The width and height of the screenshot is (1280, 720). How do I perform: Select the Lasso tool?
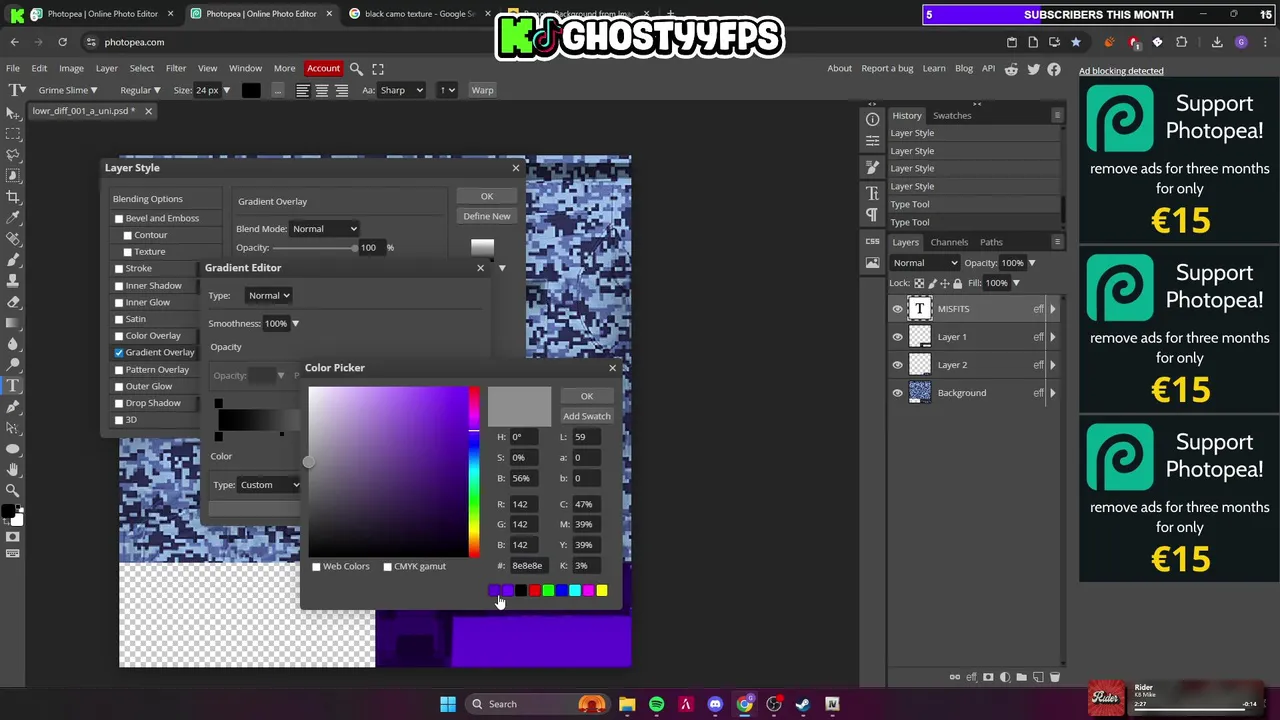pyautogui.click(x=13, y=155)
